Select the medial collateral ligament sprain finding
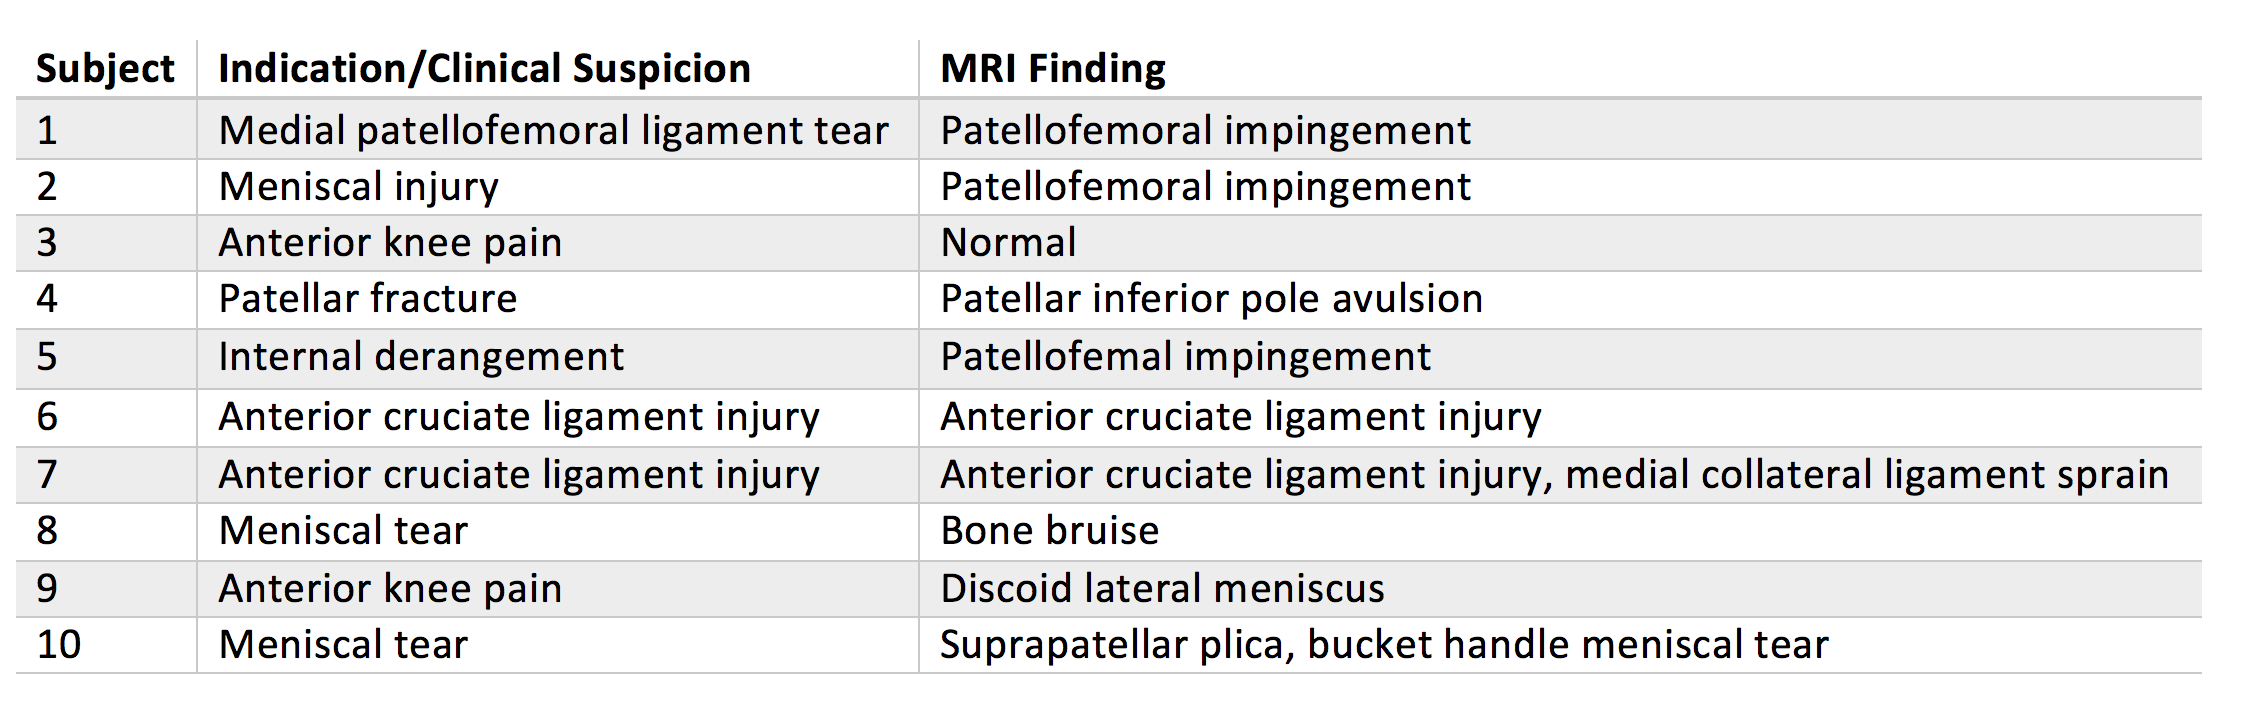Viewport: 2242px width, 718px height. point(1866,475)
